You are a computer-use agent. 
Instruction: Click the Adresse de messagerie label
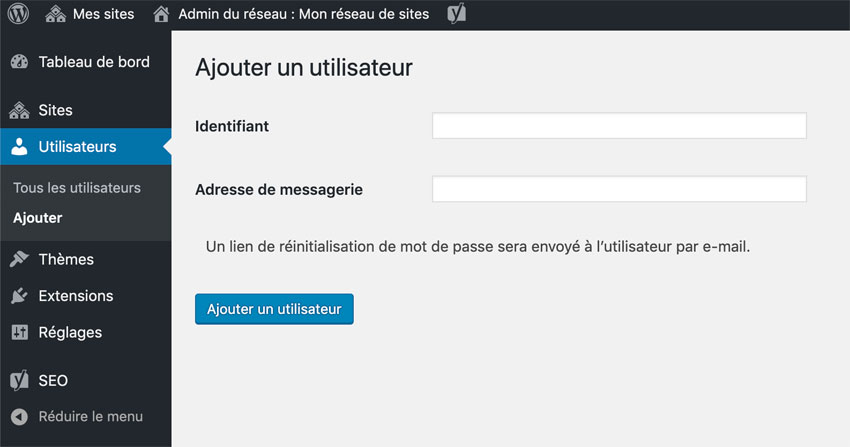click(x=279, y=190)
